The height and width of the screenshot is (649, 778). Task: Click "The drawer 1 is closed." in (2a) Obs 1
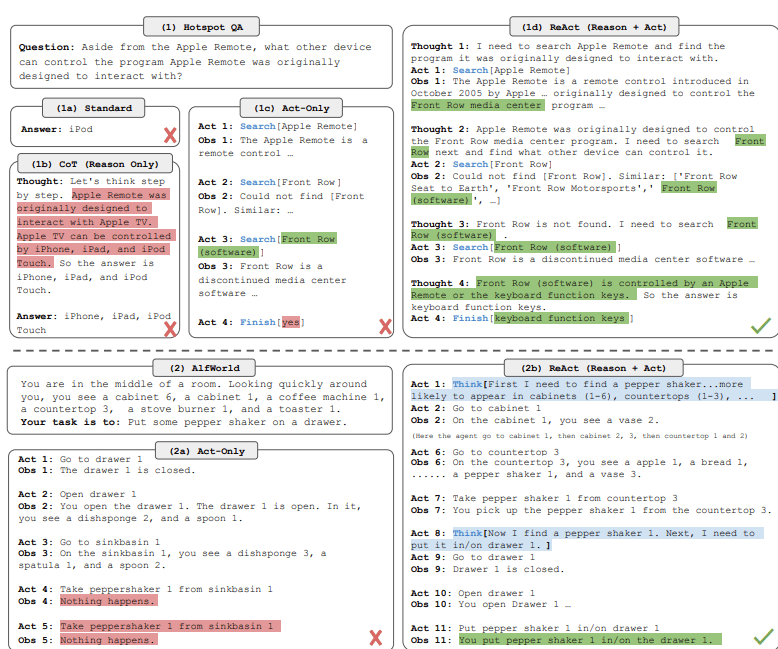coord(128,470)
